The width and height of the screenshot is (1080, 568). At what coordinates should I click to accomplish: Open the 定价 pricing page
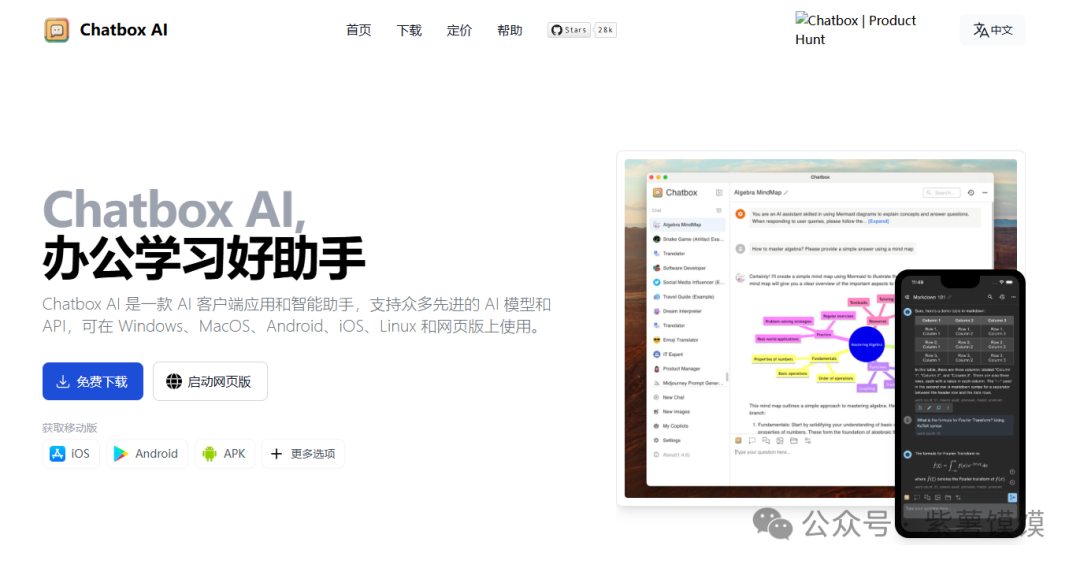(x=459, y=30)
